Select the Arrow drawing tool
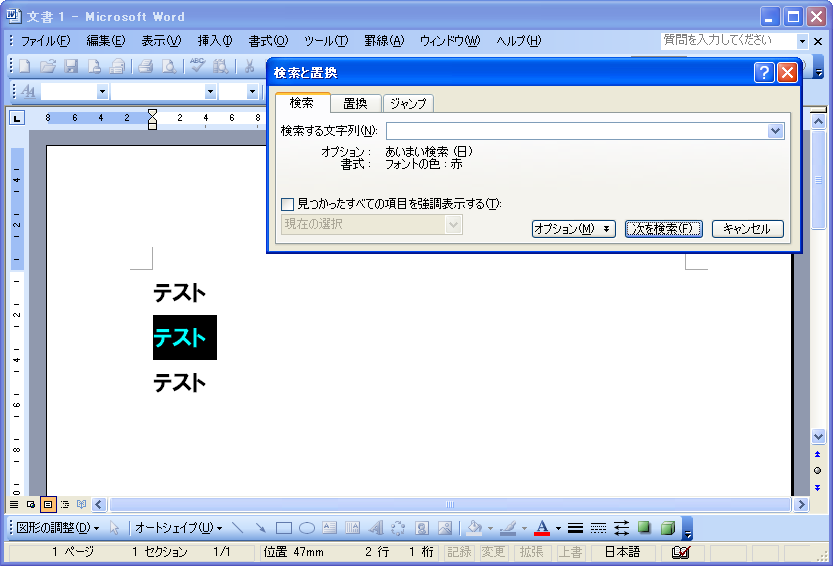The image size is (833, 566). pos(261,528)
